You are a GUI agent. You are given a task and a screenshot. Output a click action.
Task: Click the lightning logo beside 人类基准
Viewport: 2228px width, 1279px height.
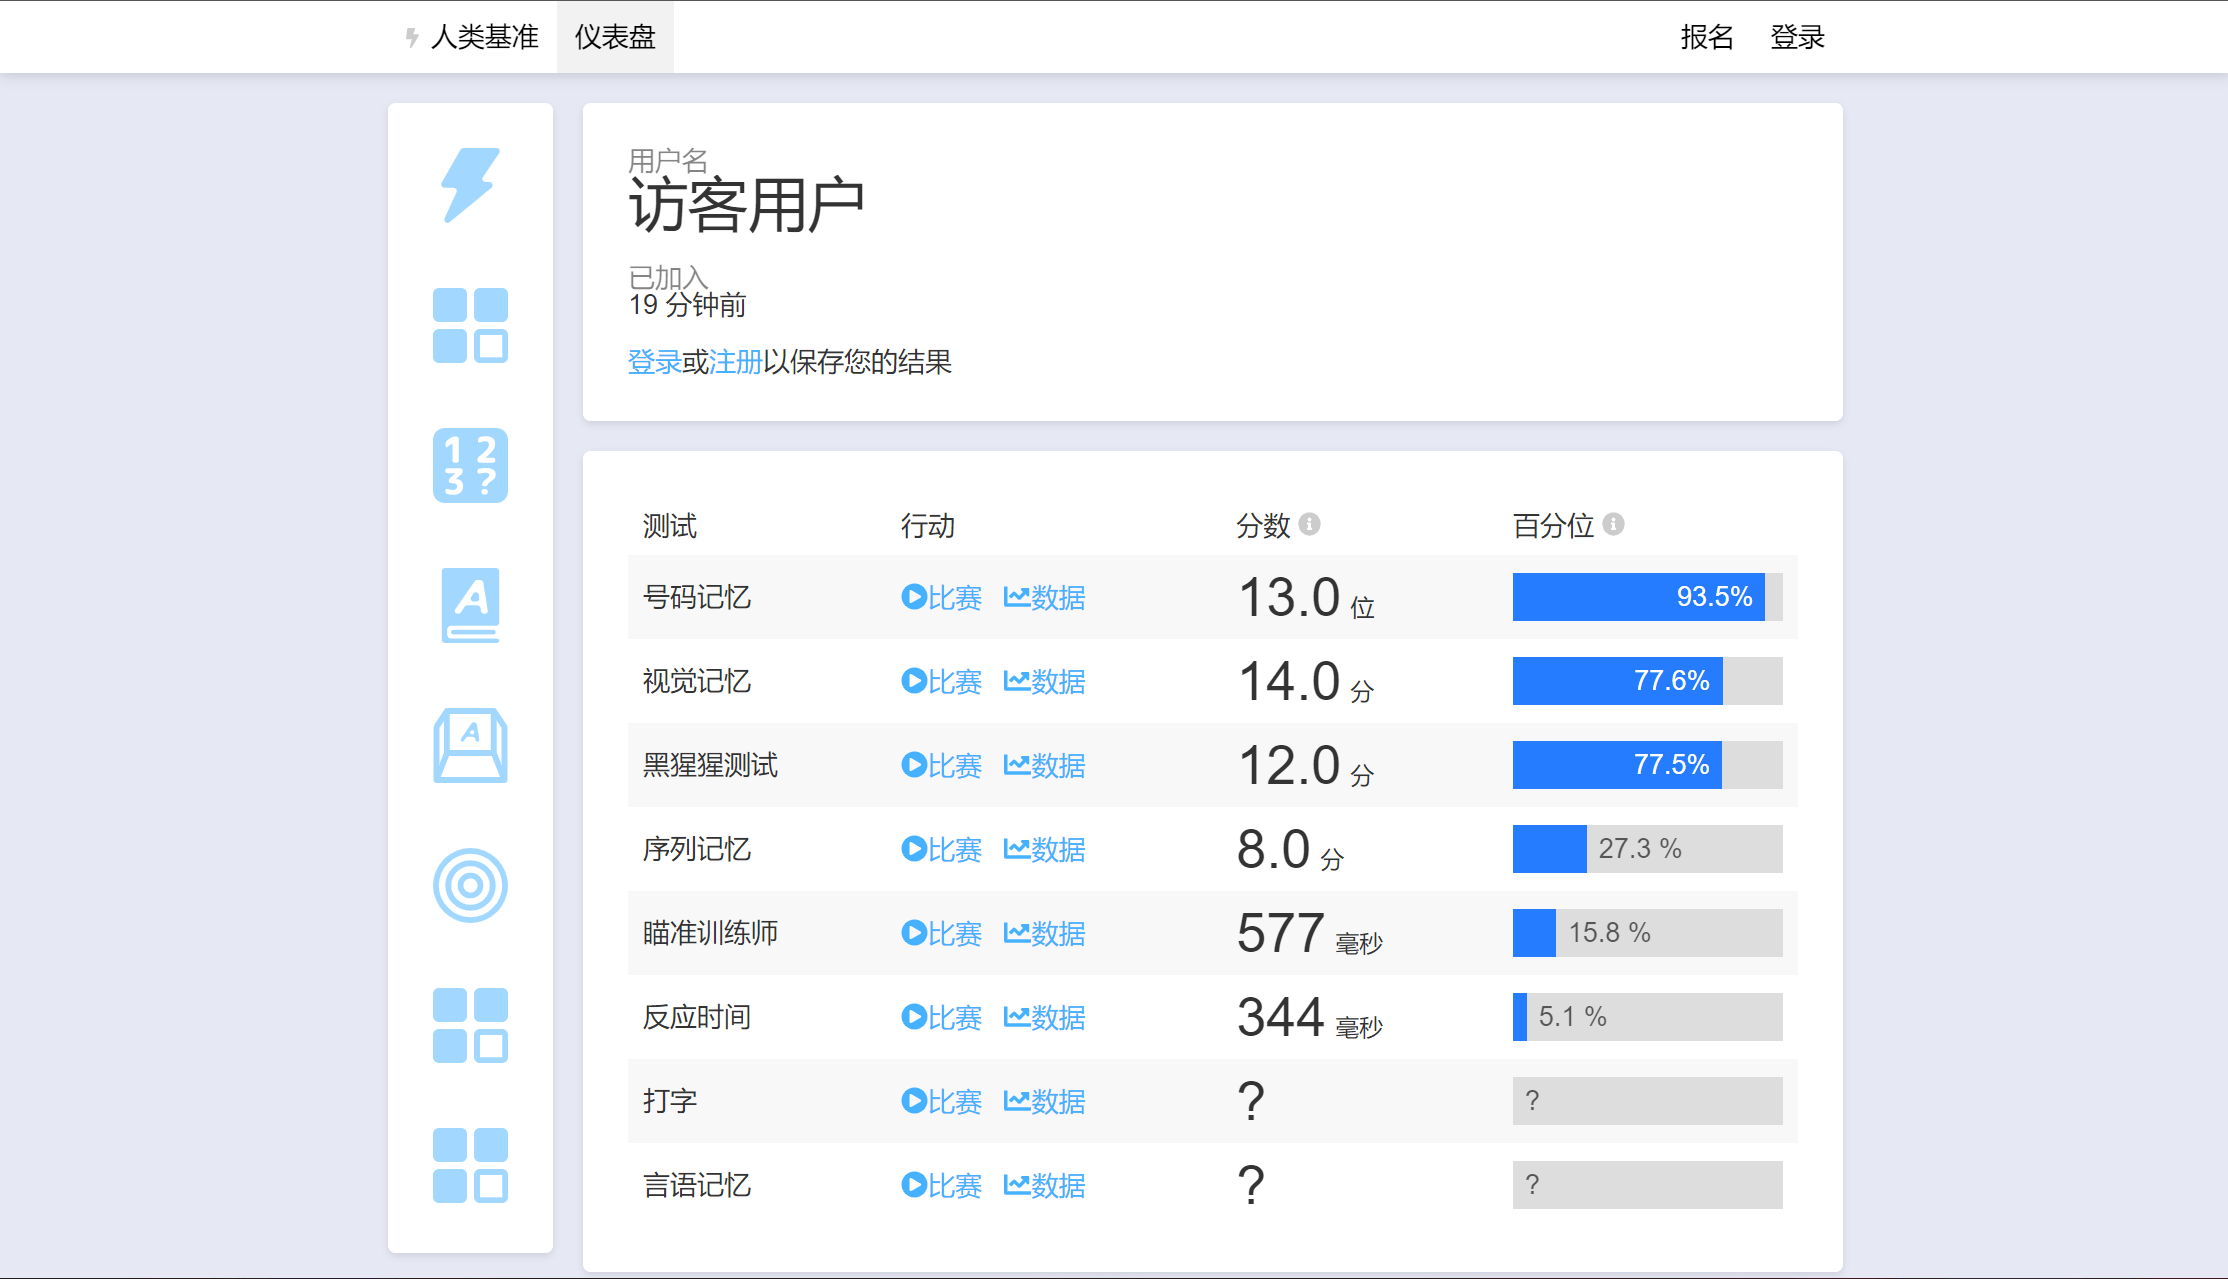tap(411, 37)
